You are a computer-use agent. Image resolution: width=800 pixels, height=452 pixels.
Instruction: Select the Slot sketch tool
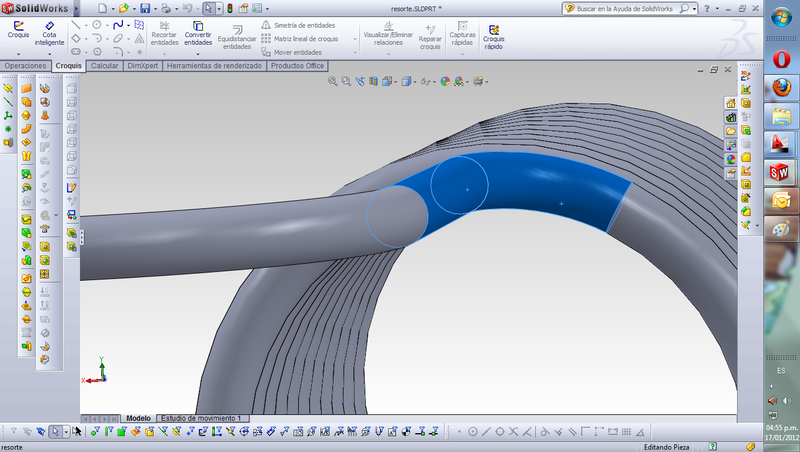tap(76, 52)
